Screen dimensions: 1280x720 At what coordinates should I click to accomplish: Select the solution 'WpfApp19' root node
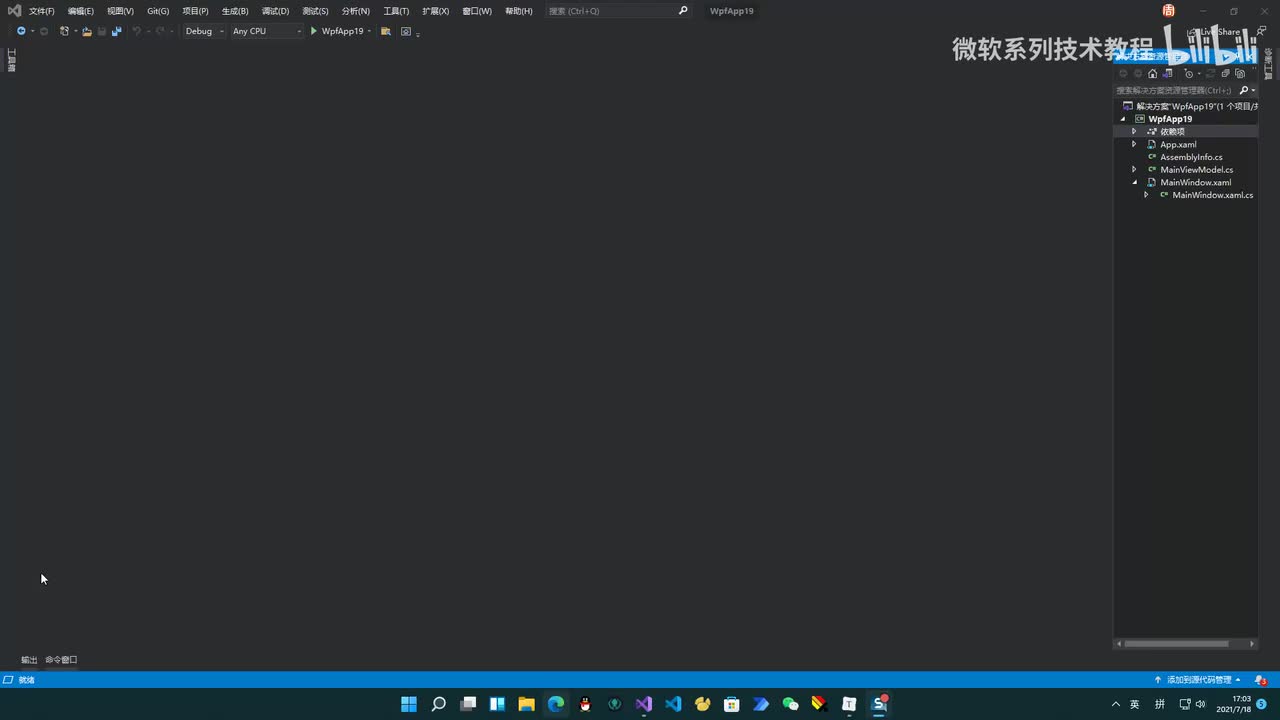click(x=1190, y=106)
